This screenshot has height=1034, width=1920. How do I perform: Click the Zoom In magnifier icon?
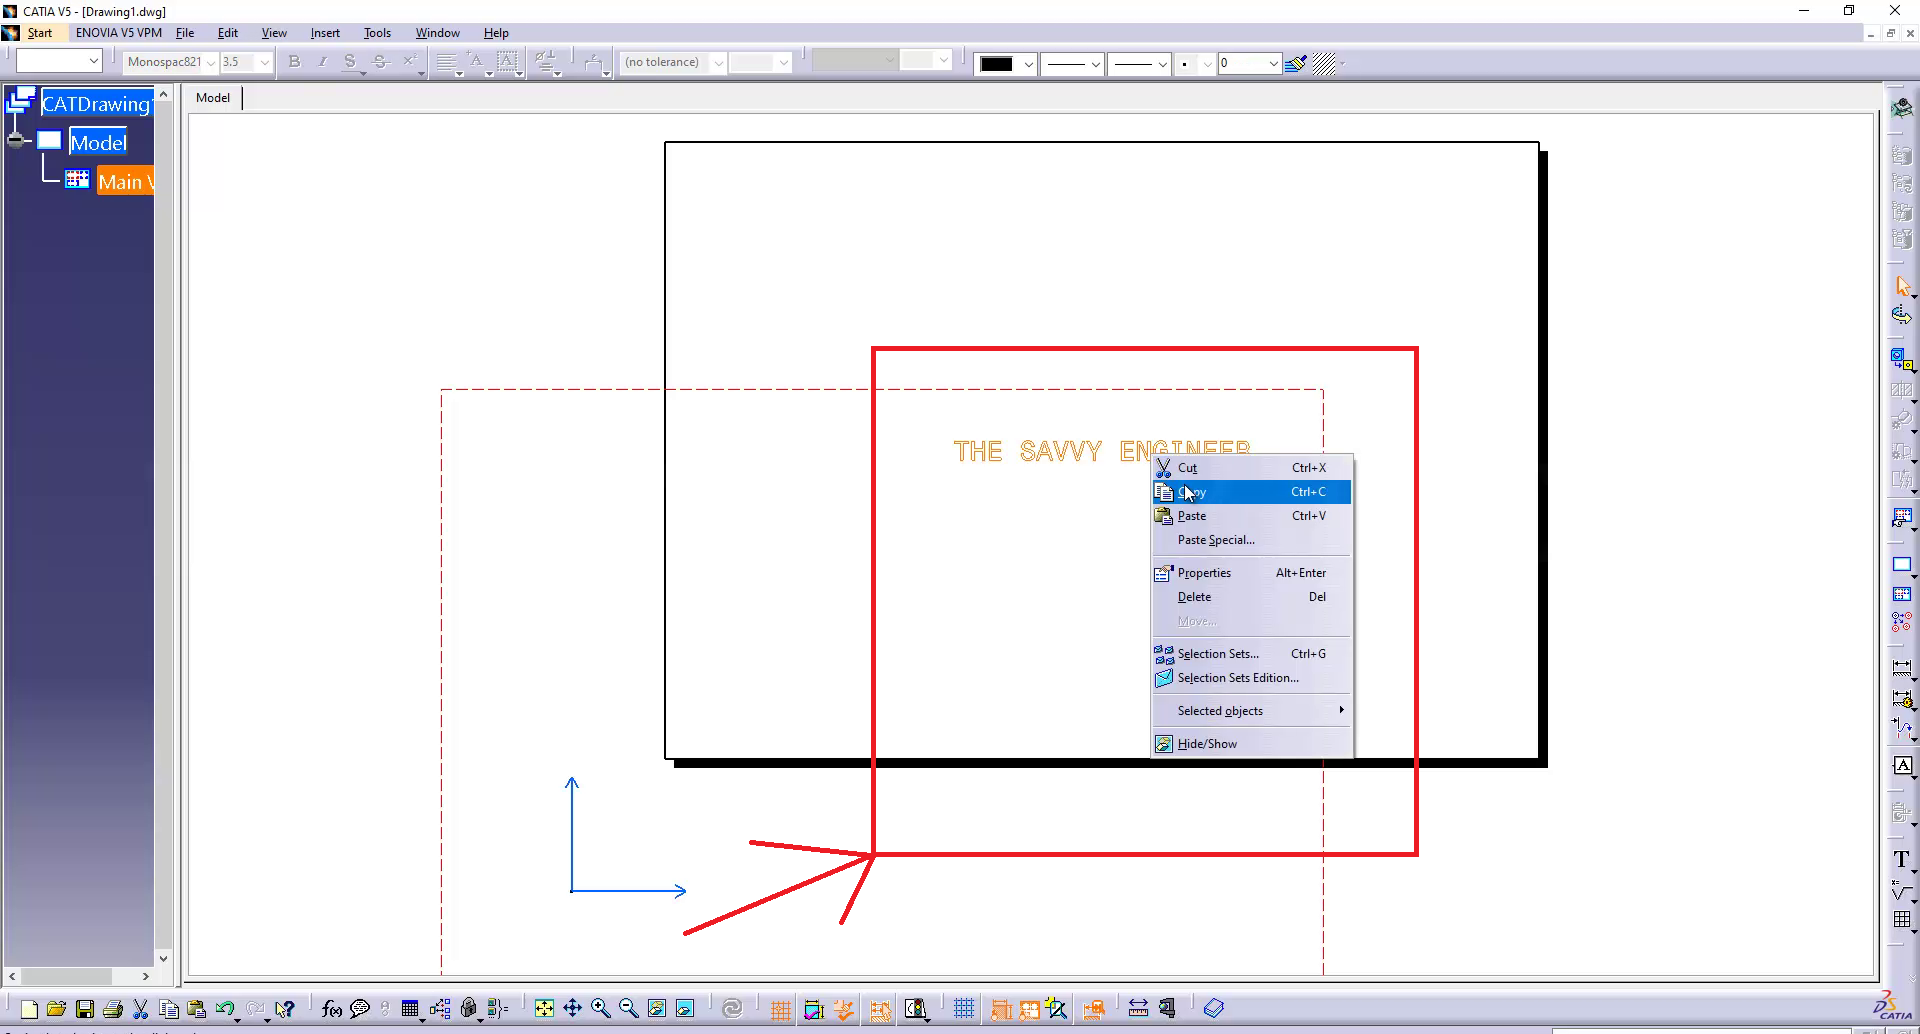pyautogui.click(x=600, y=1008)
